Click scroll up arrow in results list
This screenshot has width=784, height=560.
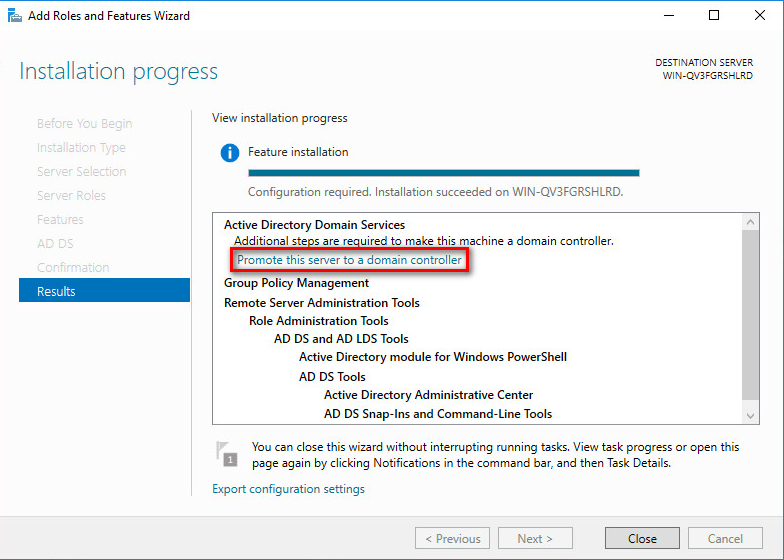(x=750, y=222)
